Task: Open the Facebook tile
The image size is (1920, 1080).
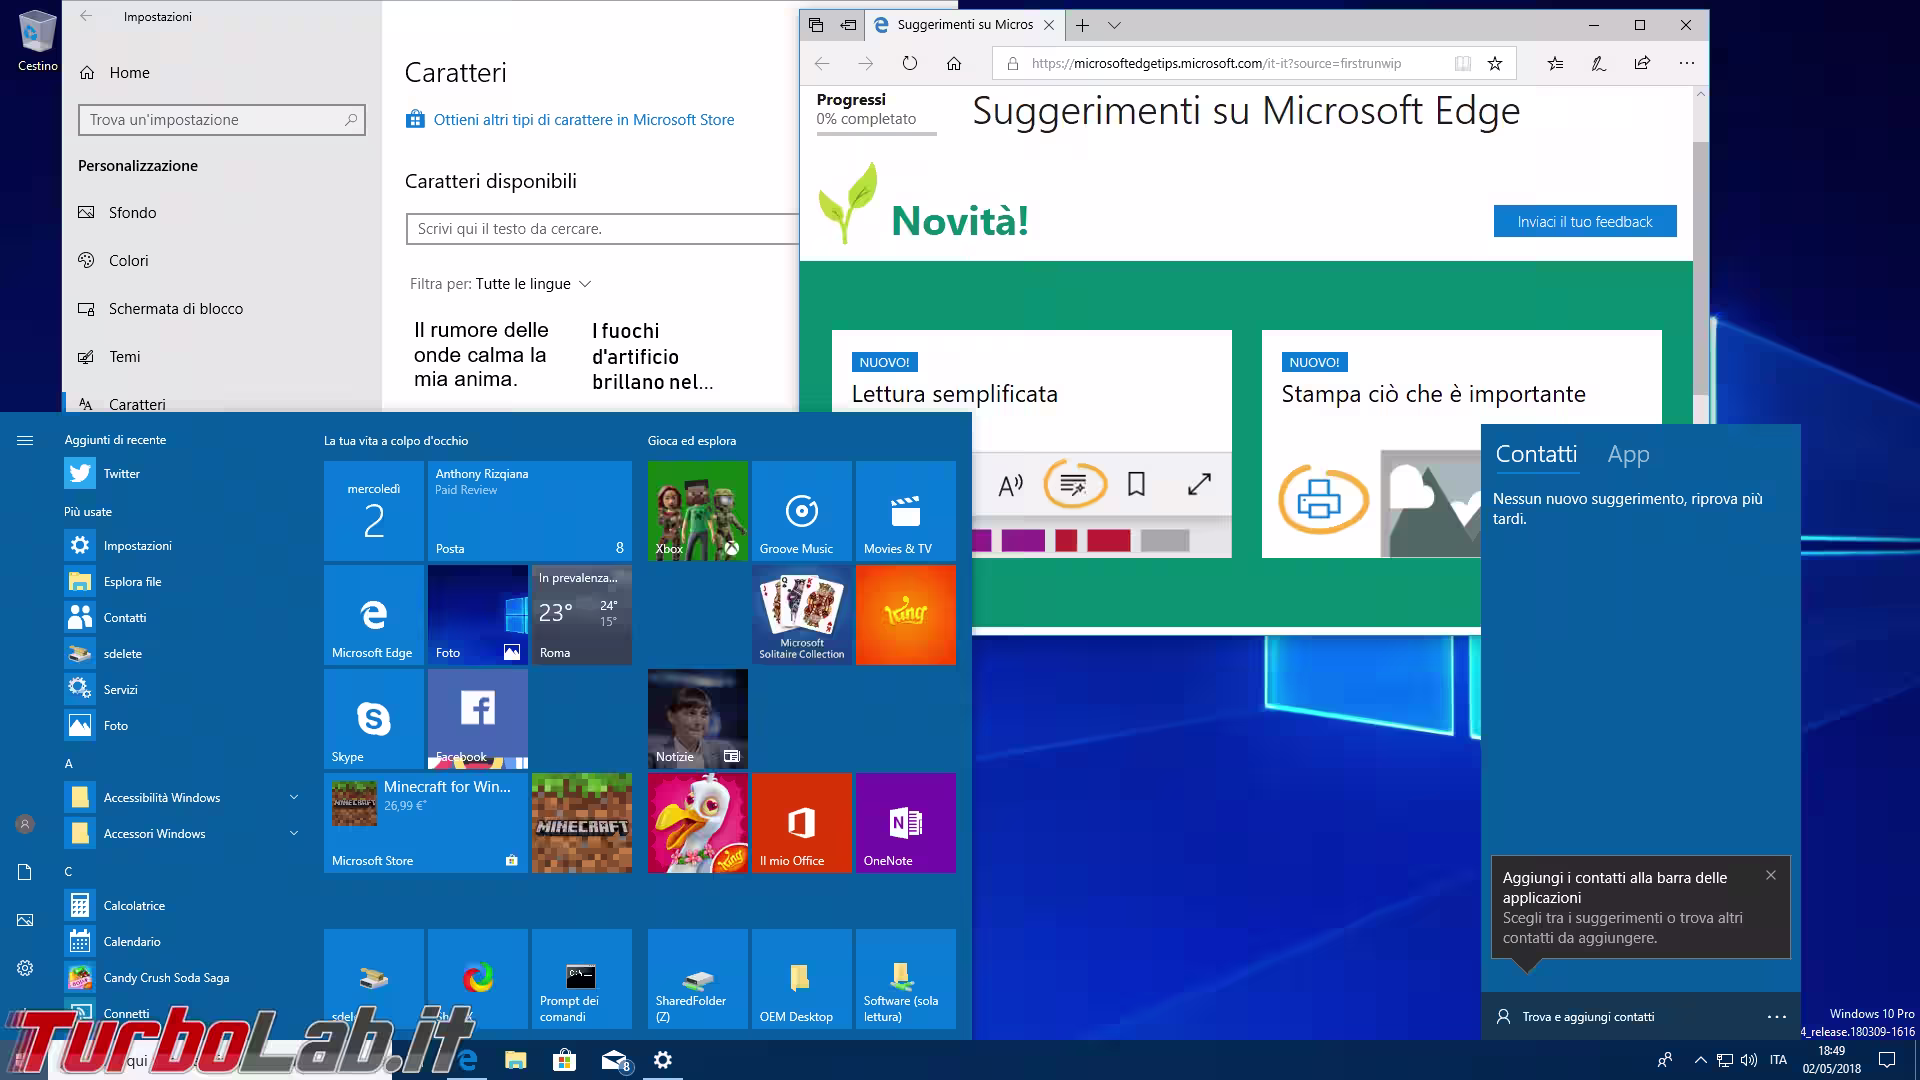Action: tap(477, 718)
